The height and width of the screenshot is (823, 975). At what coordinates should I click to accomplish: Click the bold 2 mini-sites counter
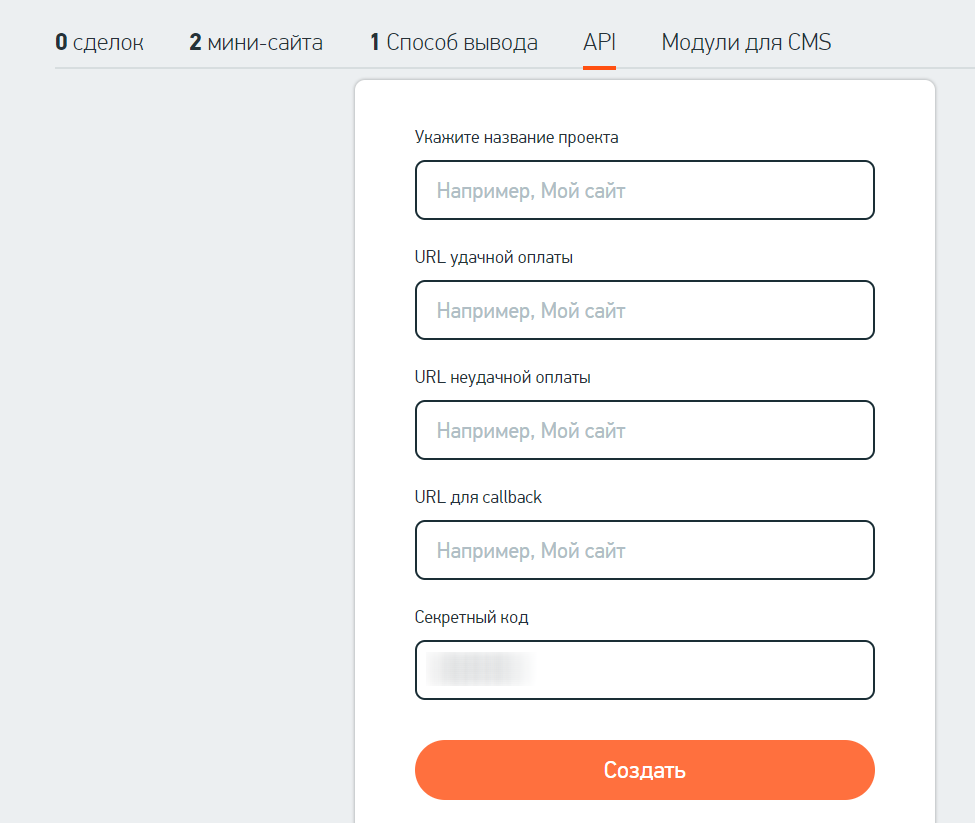[x=195, y=43]
